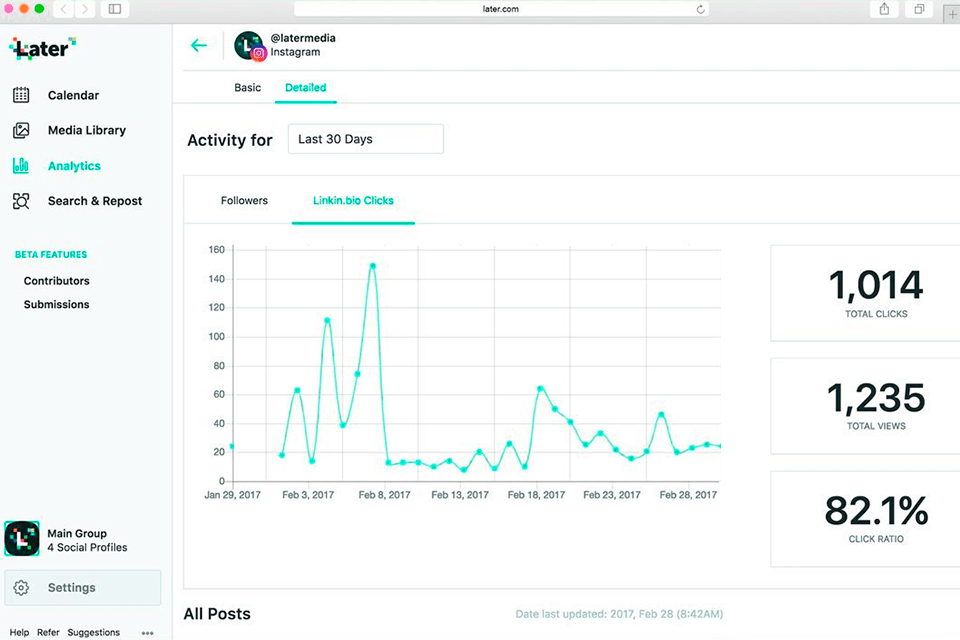Click the Suggestions link
The image size is (960, 640).
click(93, 633)
